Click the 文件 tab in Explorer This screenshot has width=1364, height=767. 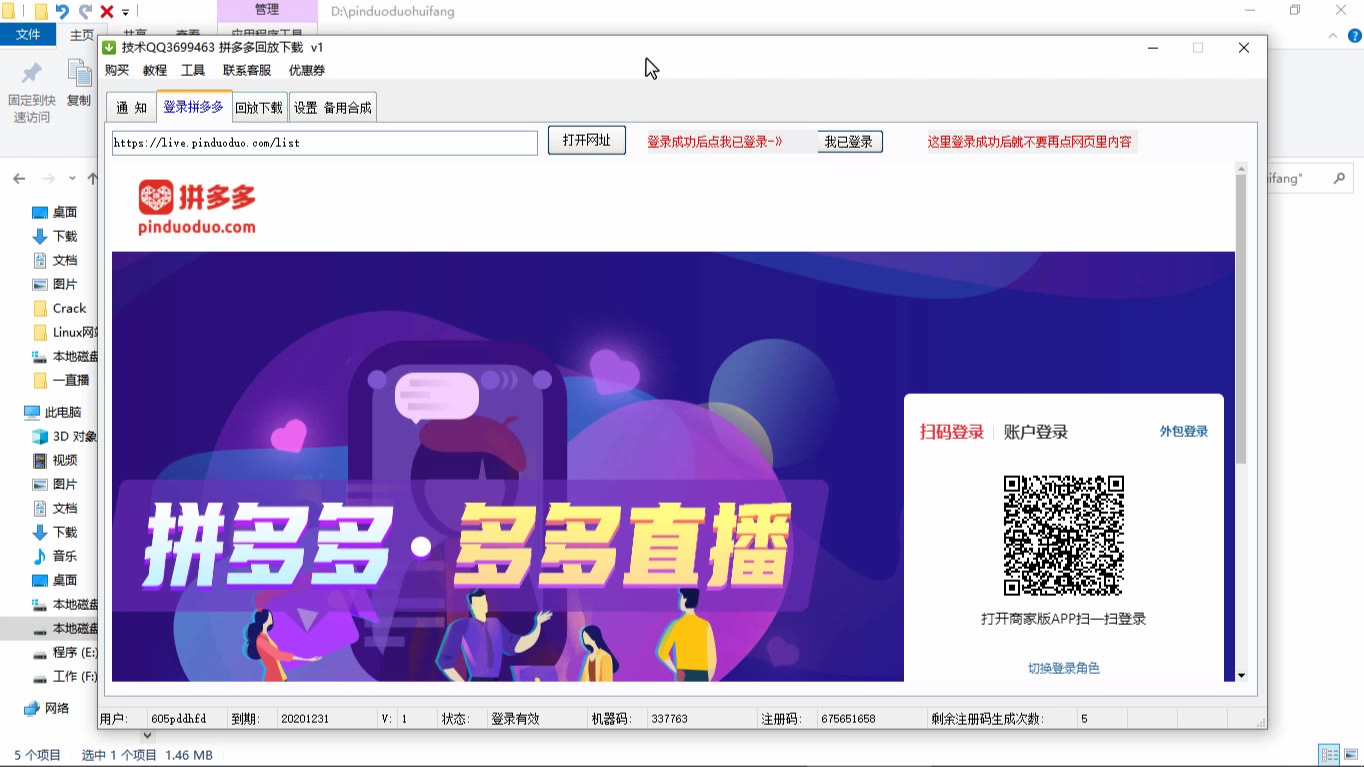28,35
